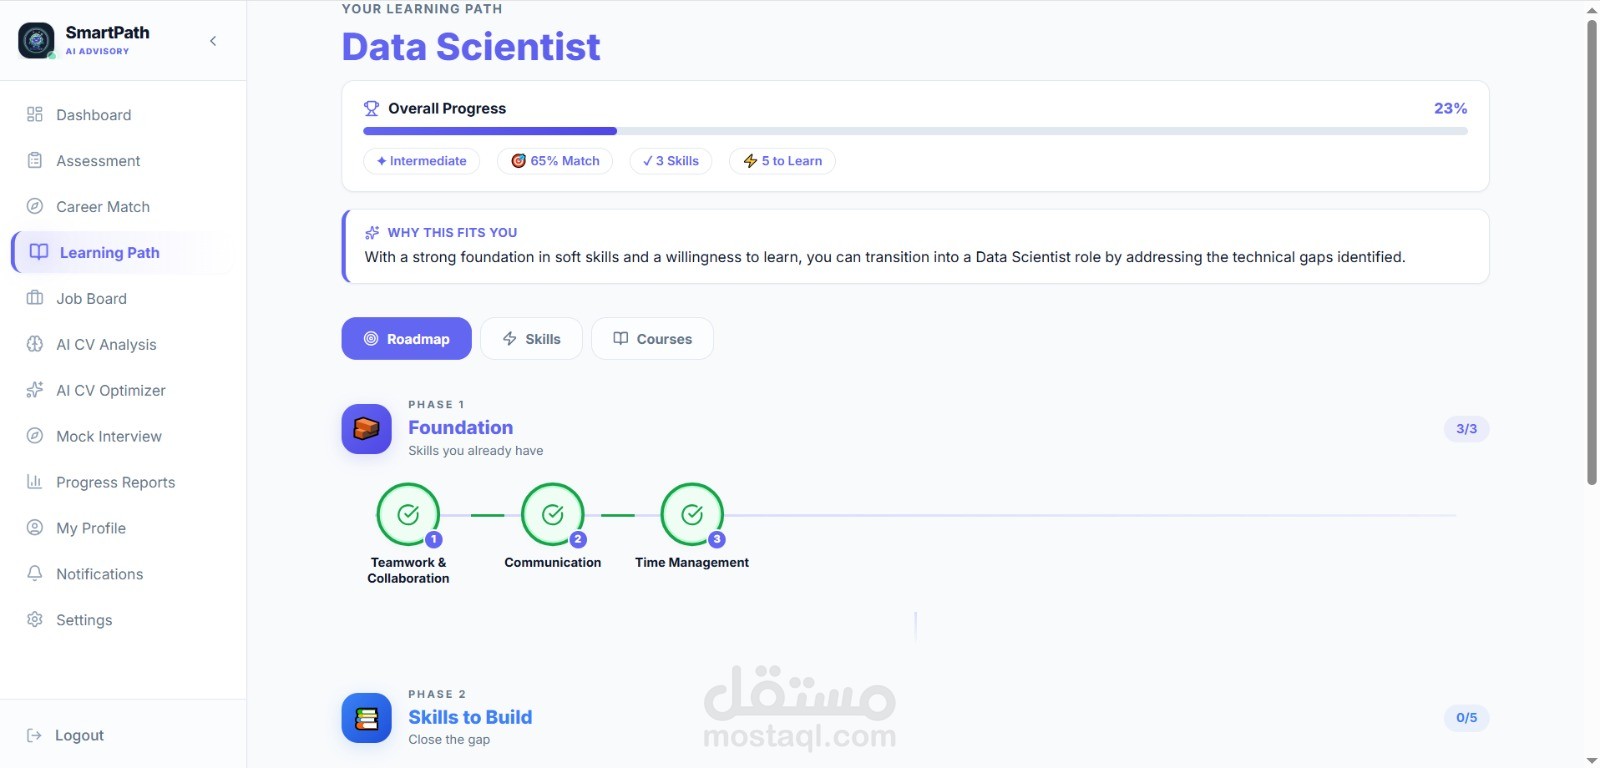Click the Overall Progress bar
The width and height of the screenshot is (1600, 768).
click(915, 131)
